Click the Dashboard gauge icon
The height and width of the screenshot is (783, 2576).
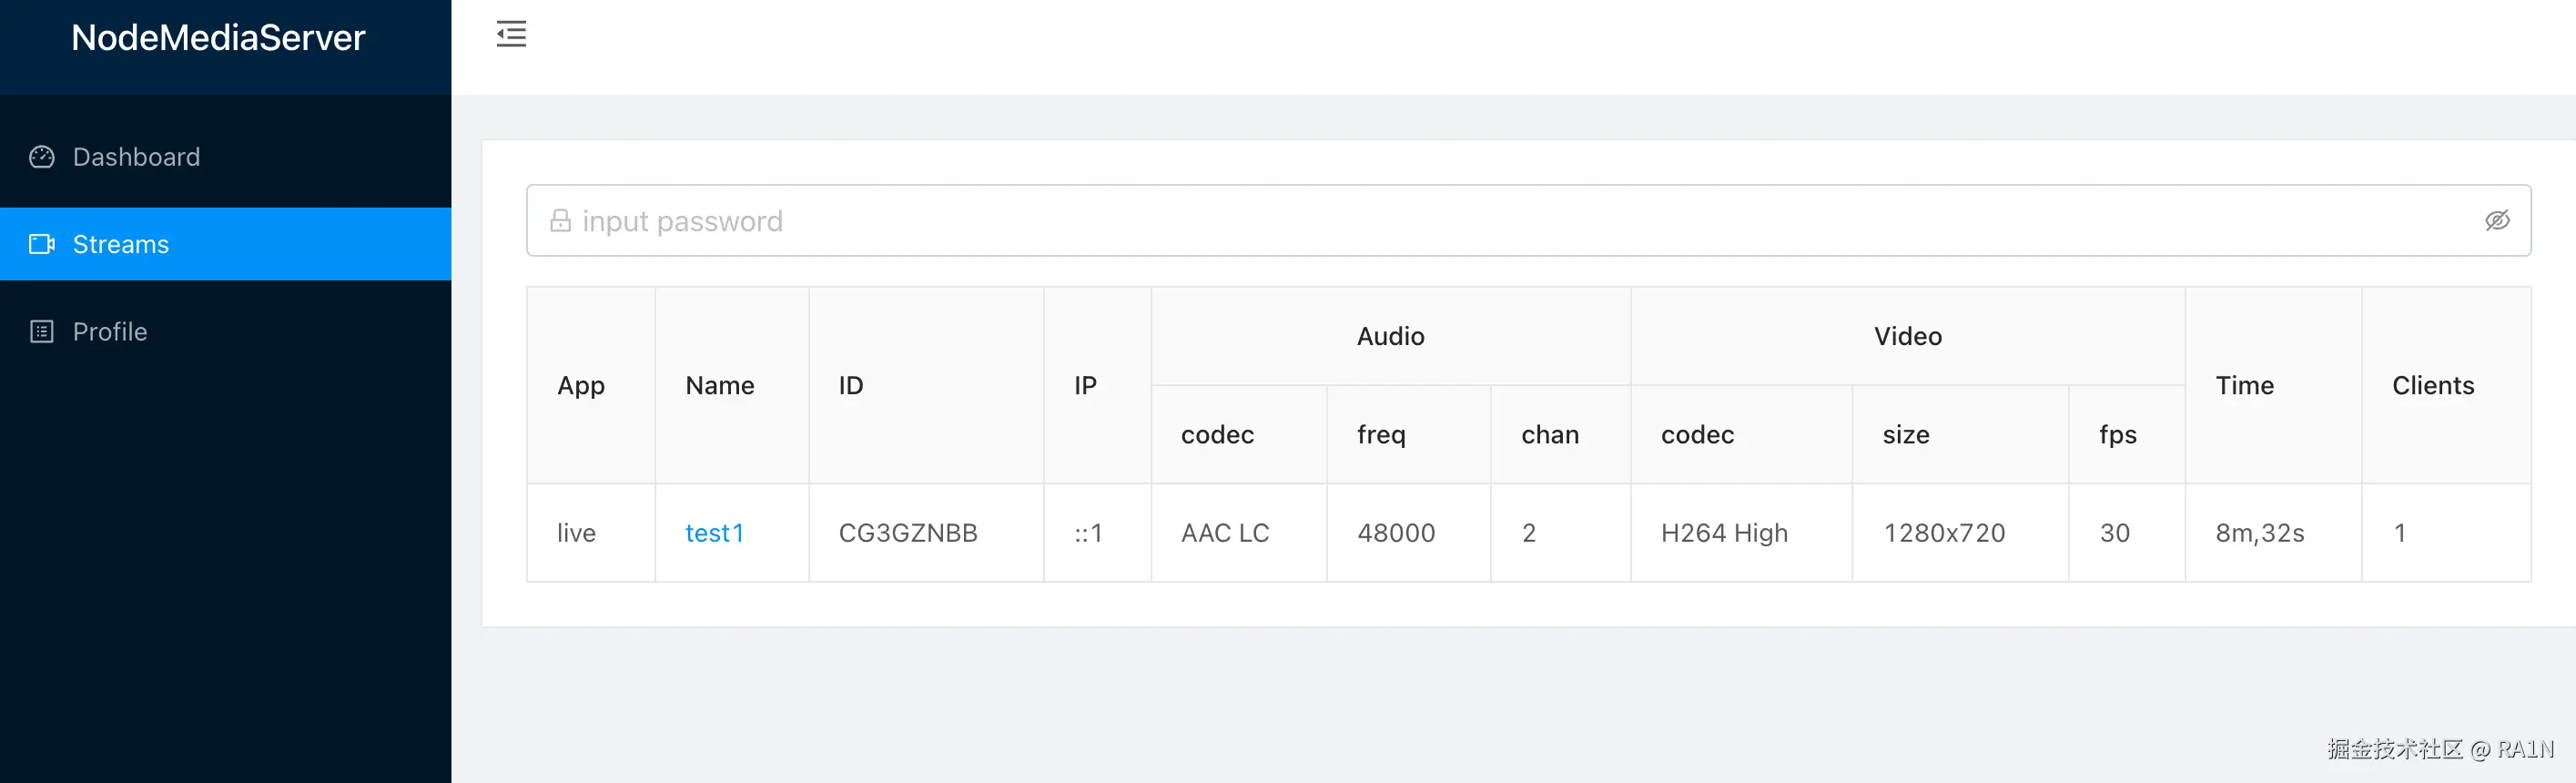click(42, 157)
